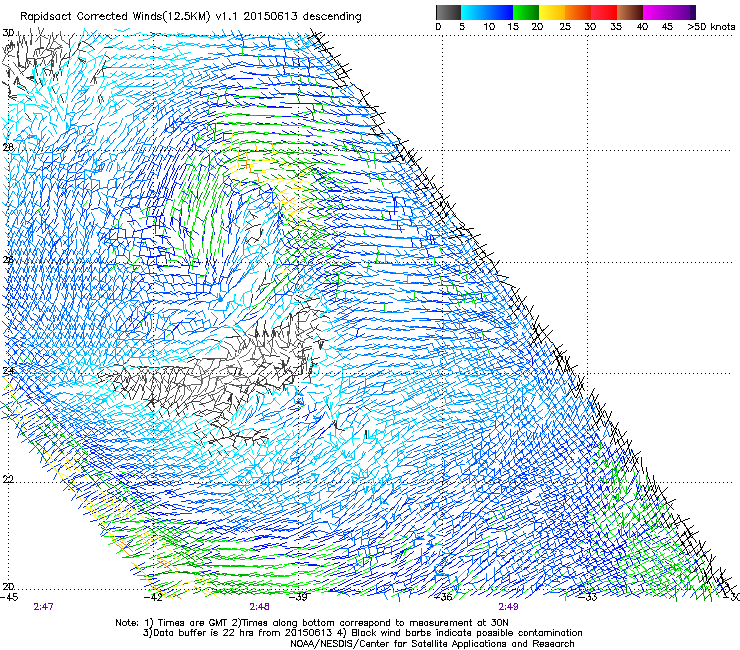Image resolution: width=740 pixels, height=650 pixels.
Task: Click the purple '2:48' time stamp
Action: 260,607
